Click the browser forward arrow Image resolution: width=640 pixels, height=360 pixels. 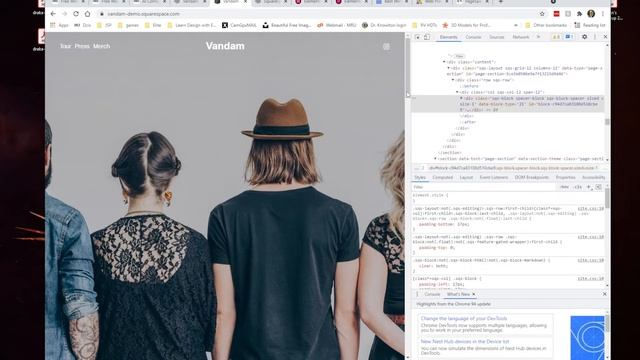pos(64,14)
